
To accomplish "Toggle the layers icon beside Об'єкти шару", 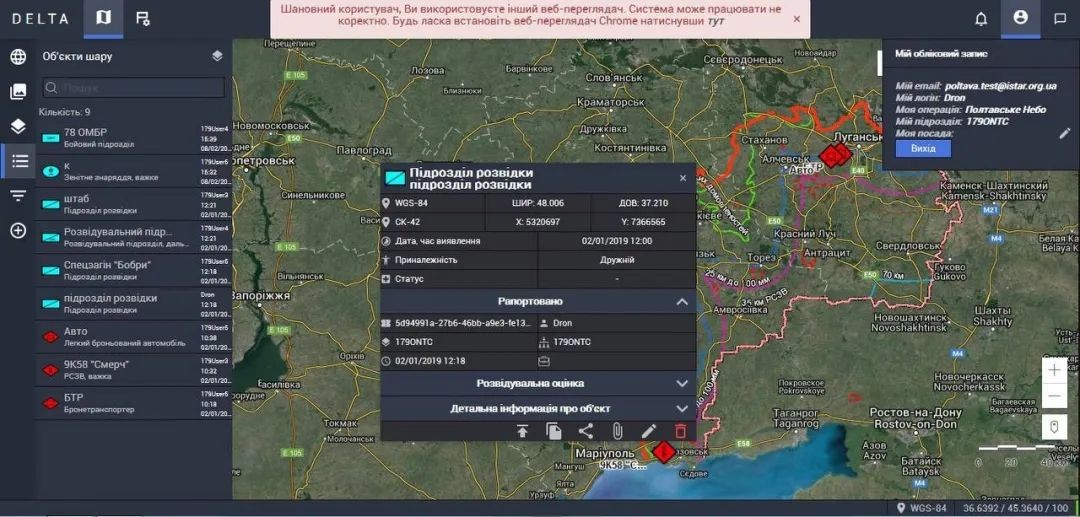I will [217, 57].
